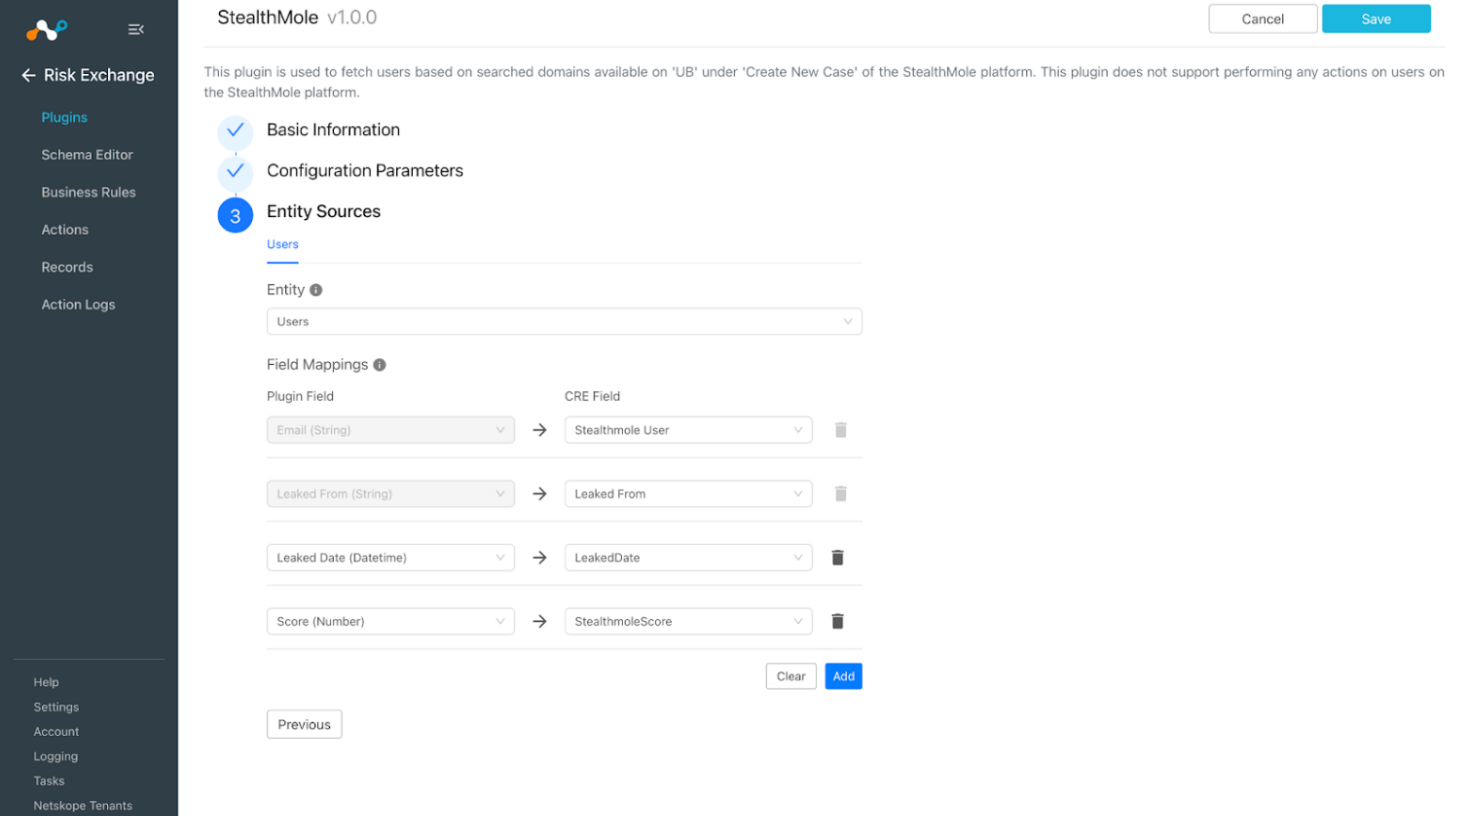Clear the field mappings
The width and height of the screenshot is (1467, 816).
click(x=791, y=677)
